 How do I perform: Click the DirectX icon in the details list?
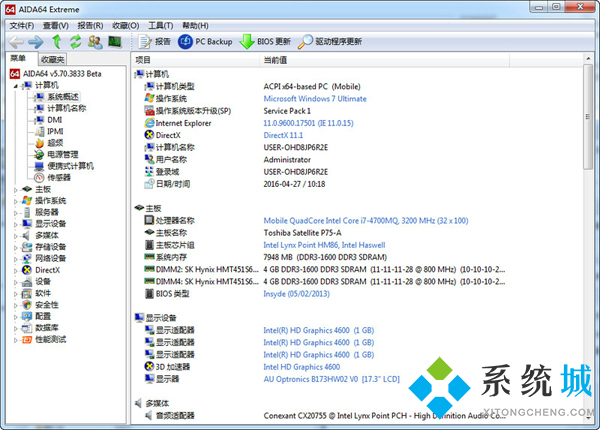pos(149,135)
